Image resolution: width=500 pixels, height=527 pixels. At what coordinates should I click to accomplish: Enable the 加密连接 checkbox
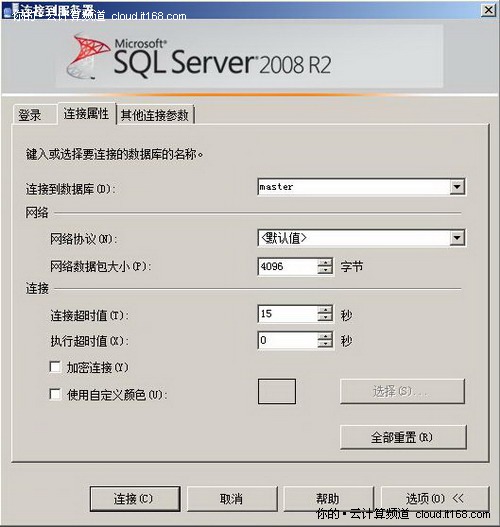(x=55, y=367)
